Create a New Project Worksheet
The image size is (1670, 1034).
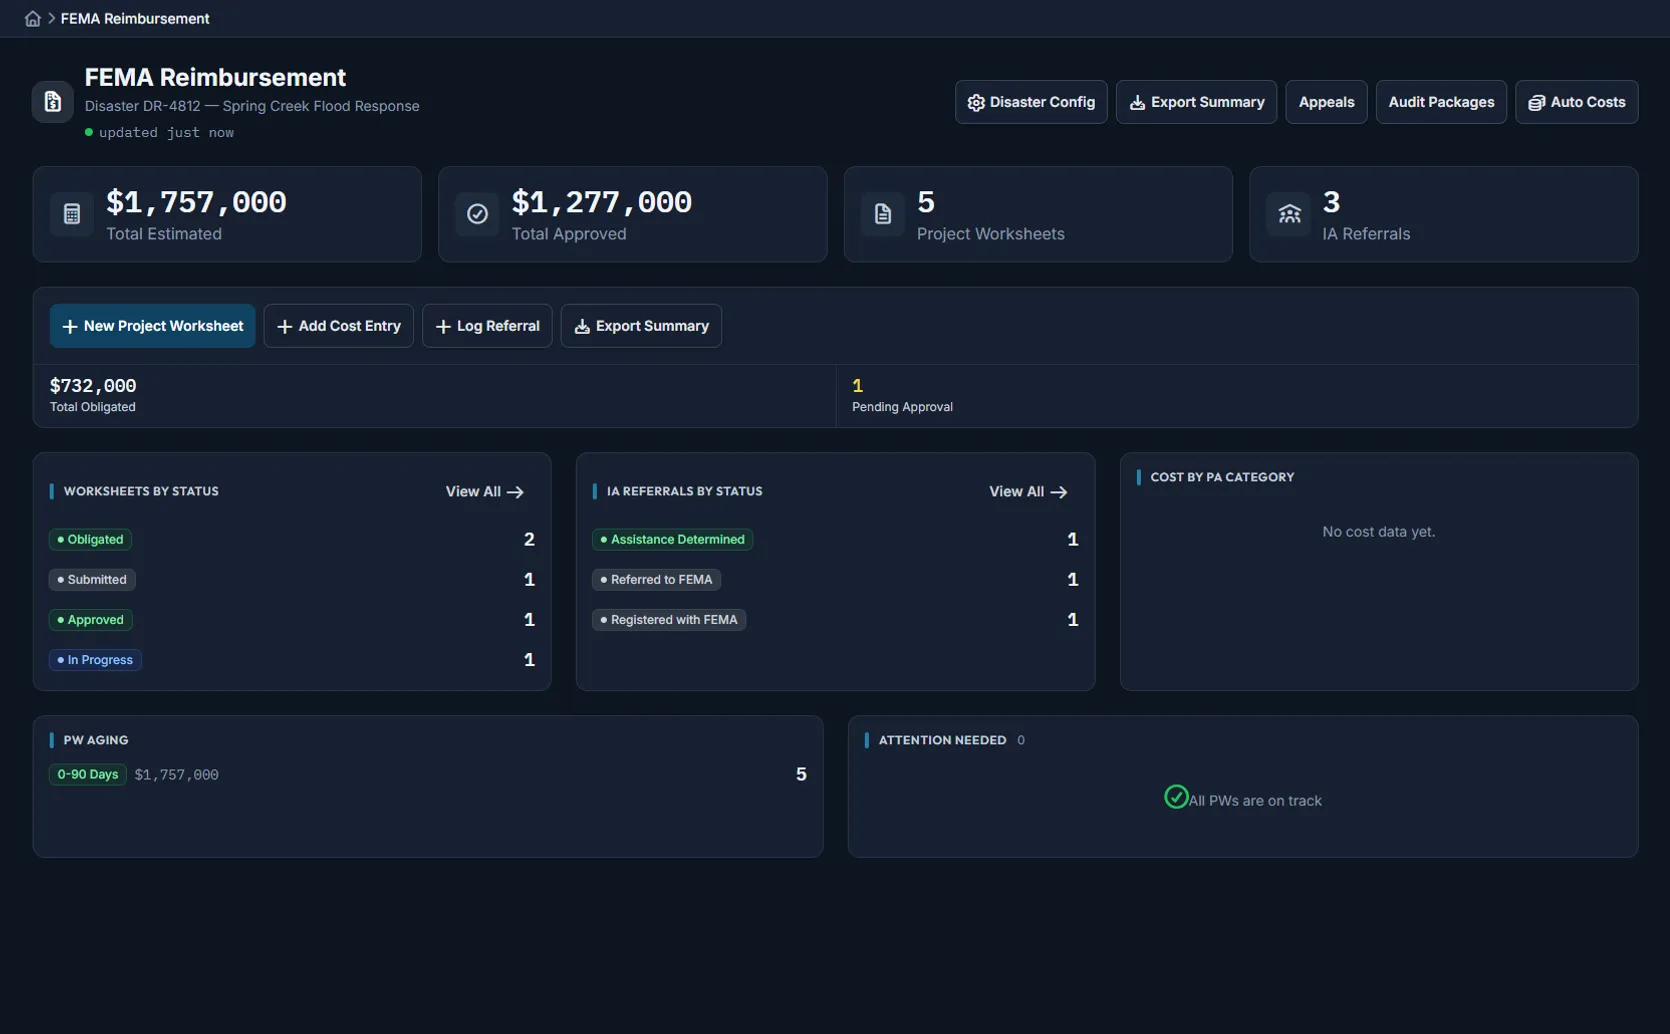pos(152,326)
